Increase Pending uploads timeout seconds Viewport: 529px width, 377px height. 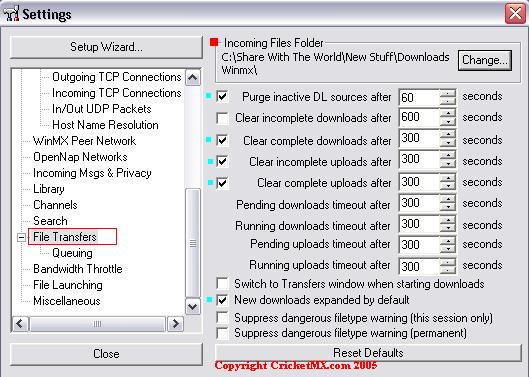pos(448,241)
